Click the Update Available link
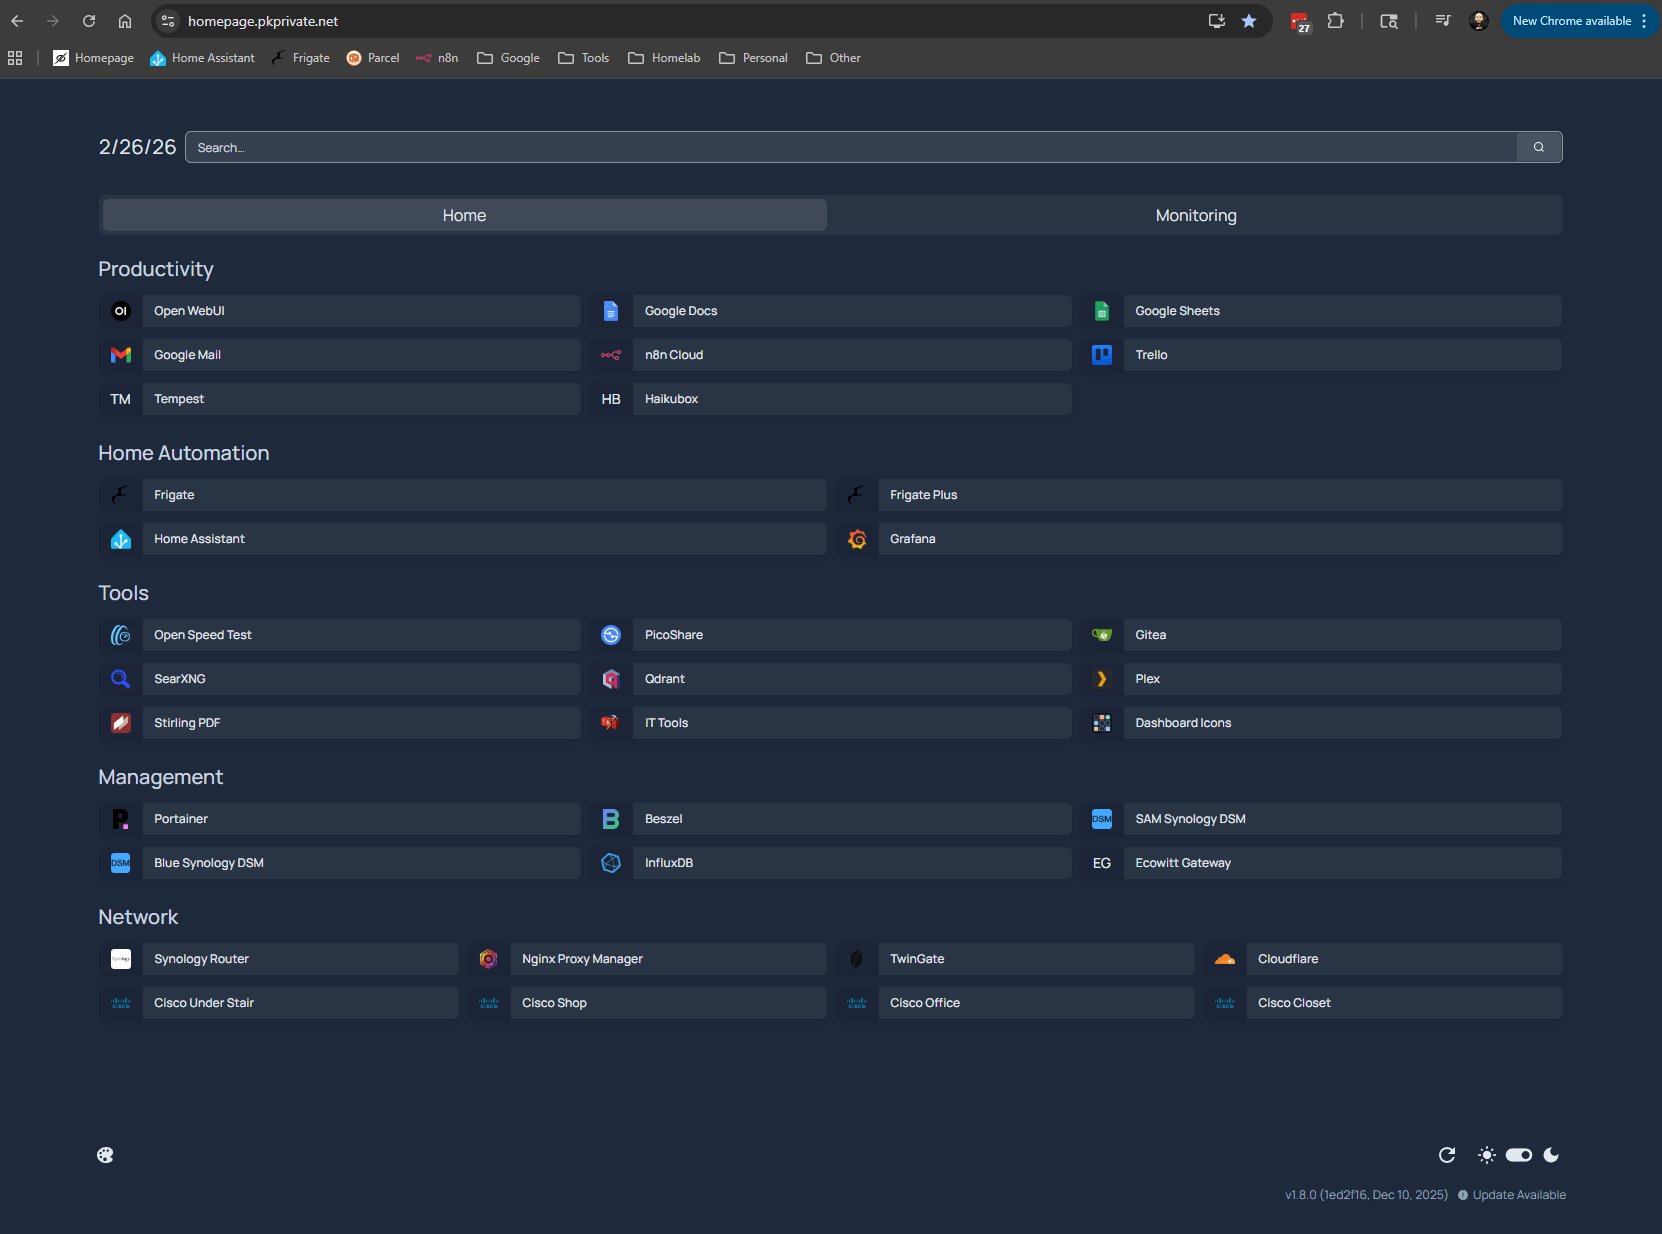Screen dimensions: 1662x1234 (x=1518, y=1194)
